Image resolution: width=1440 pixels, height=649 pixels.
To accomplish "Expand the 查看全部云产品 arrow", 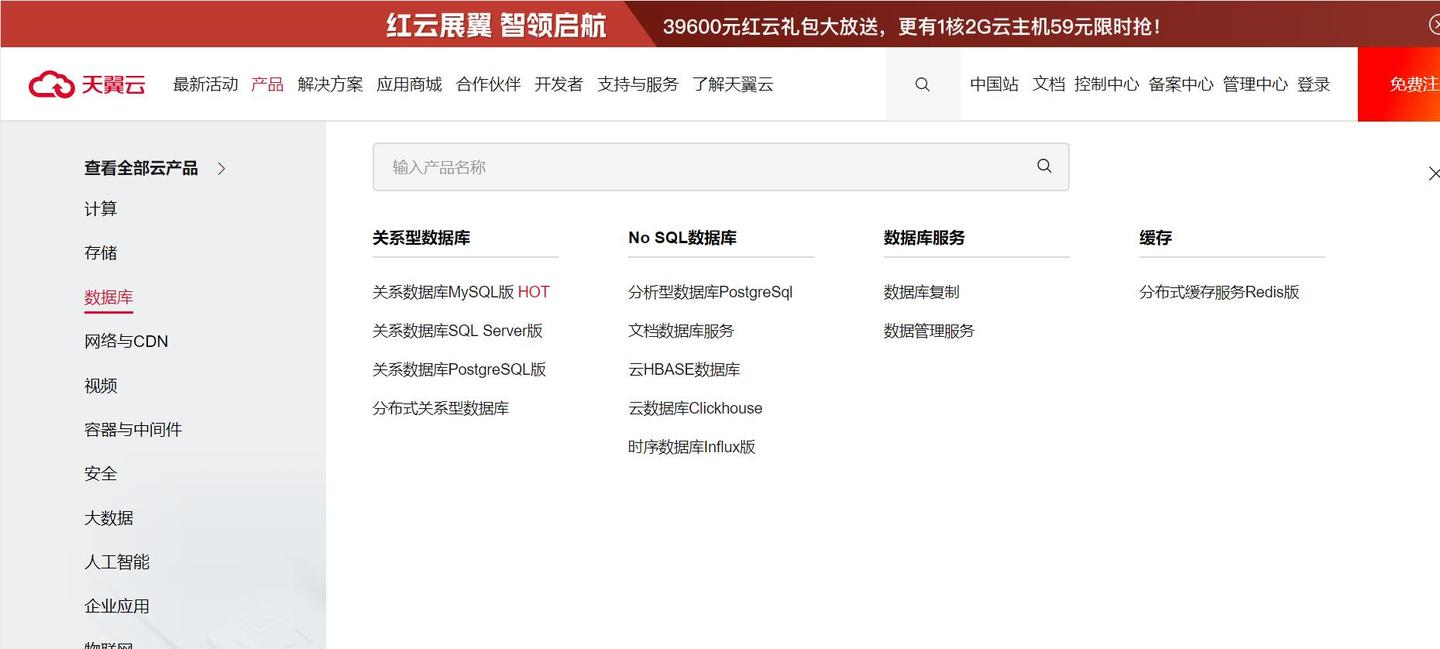I will click(x=220, y=168).
